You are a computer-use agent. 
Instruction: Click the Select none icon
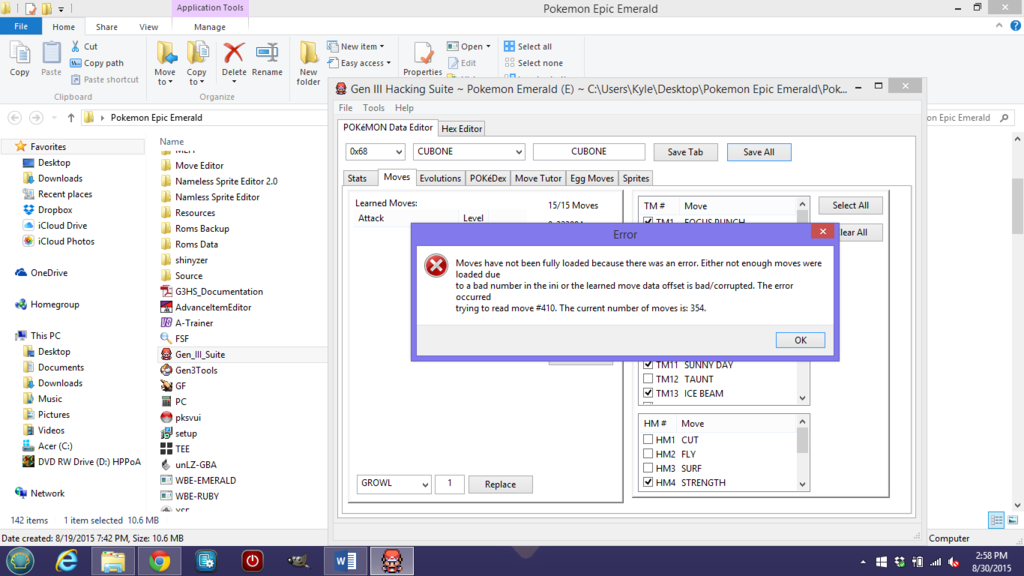coord(509,63)
